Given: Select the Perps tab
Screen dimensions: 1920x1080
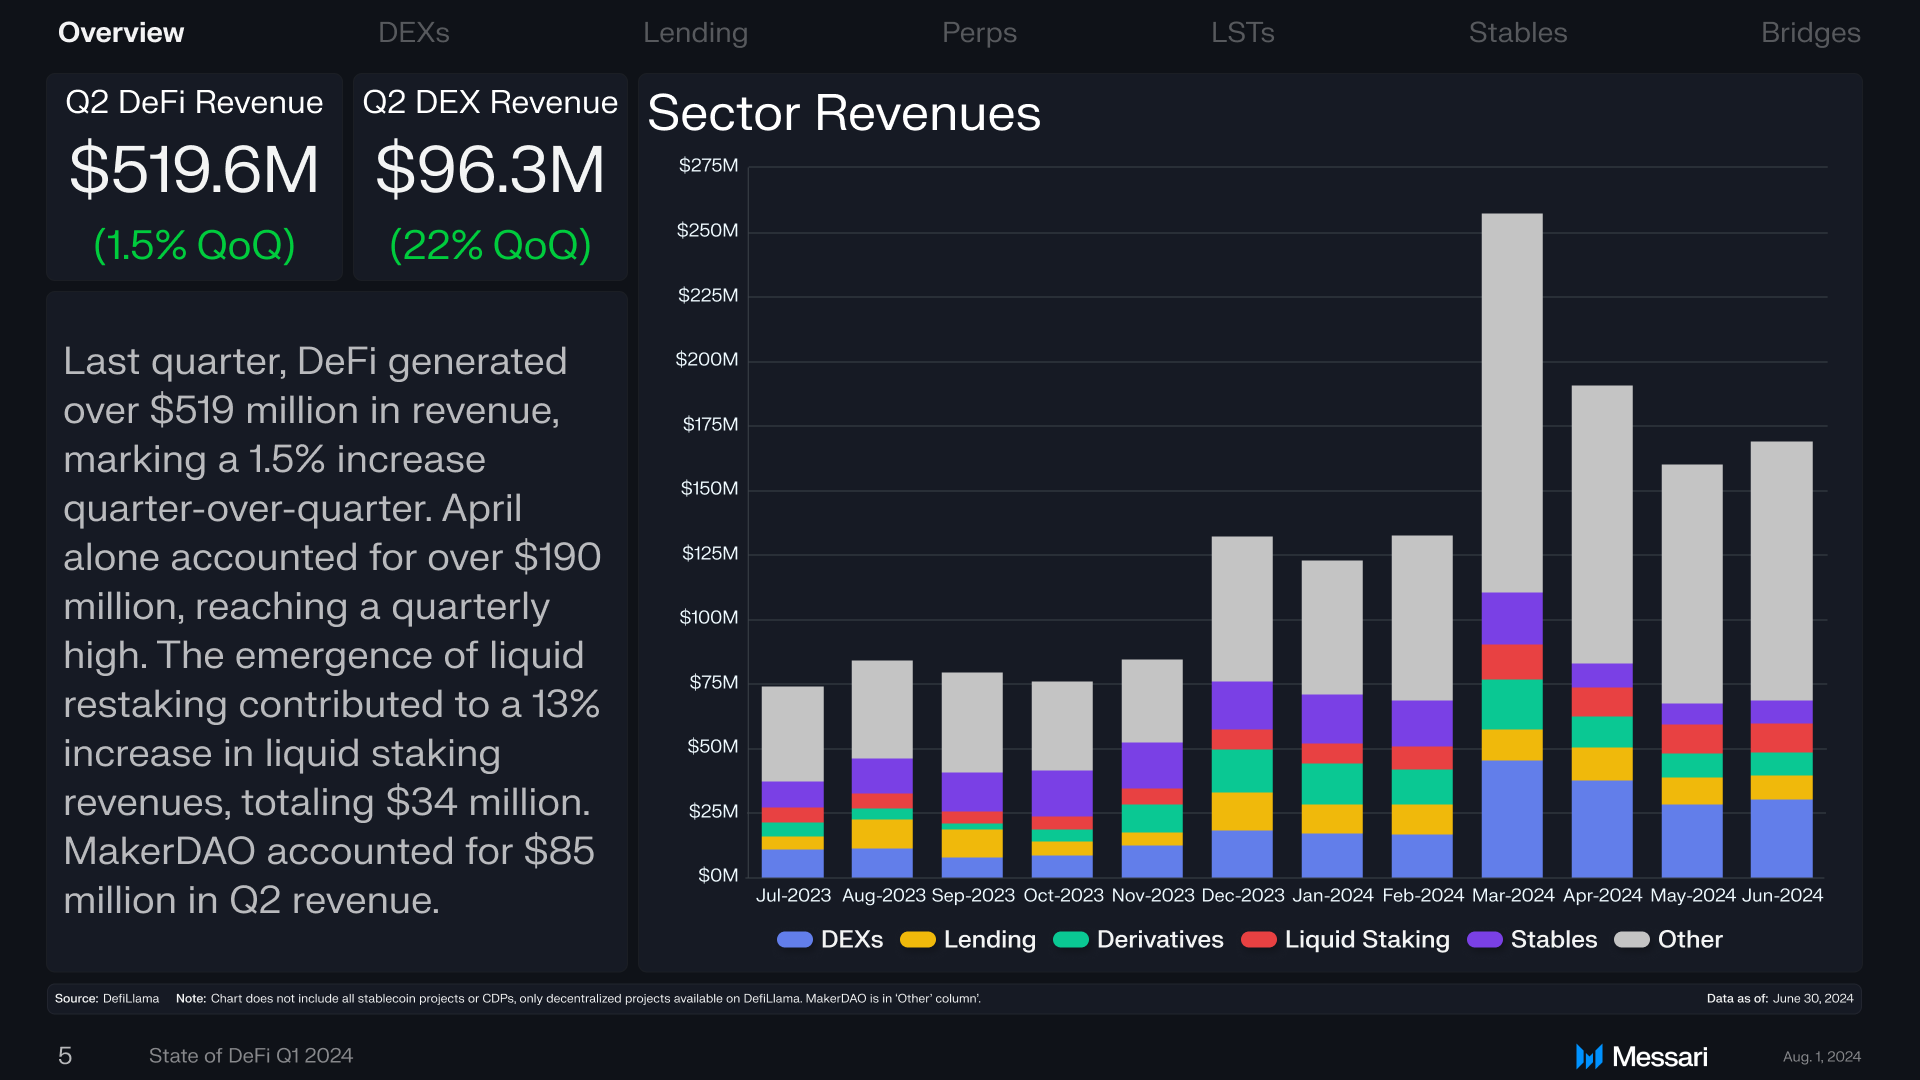Looking at the screenshot, I should (x=979, y=33).
